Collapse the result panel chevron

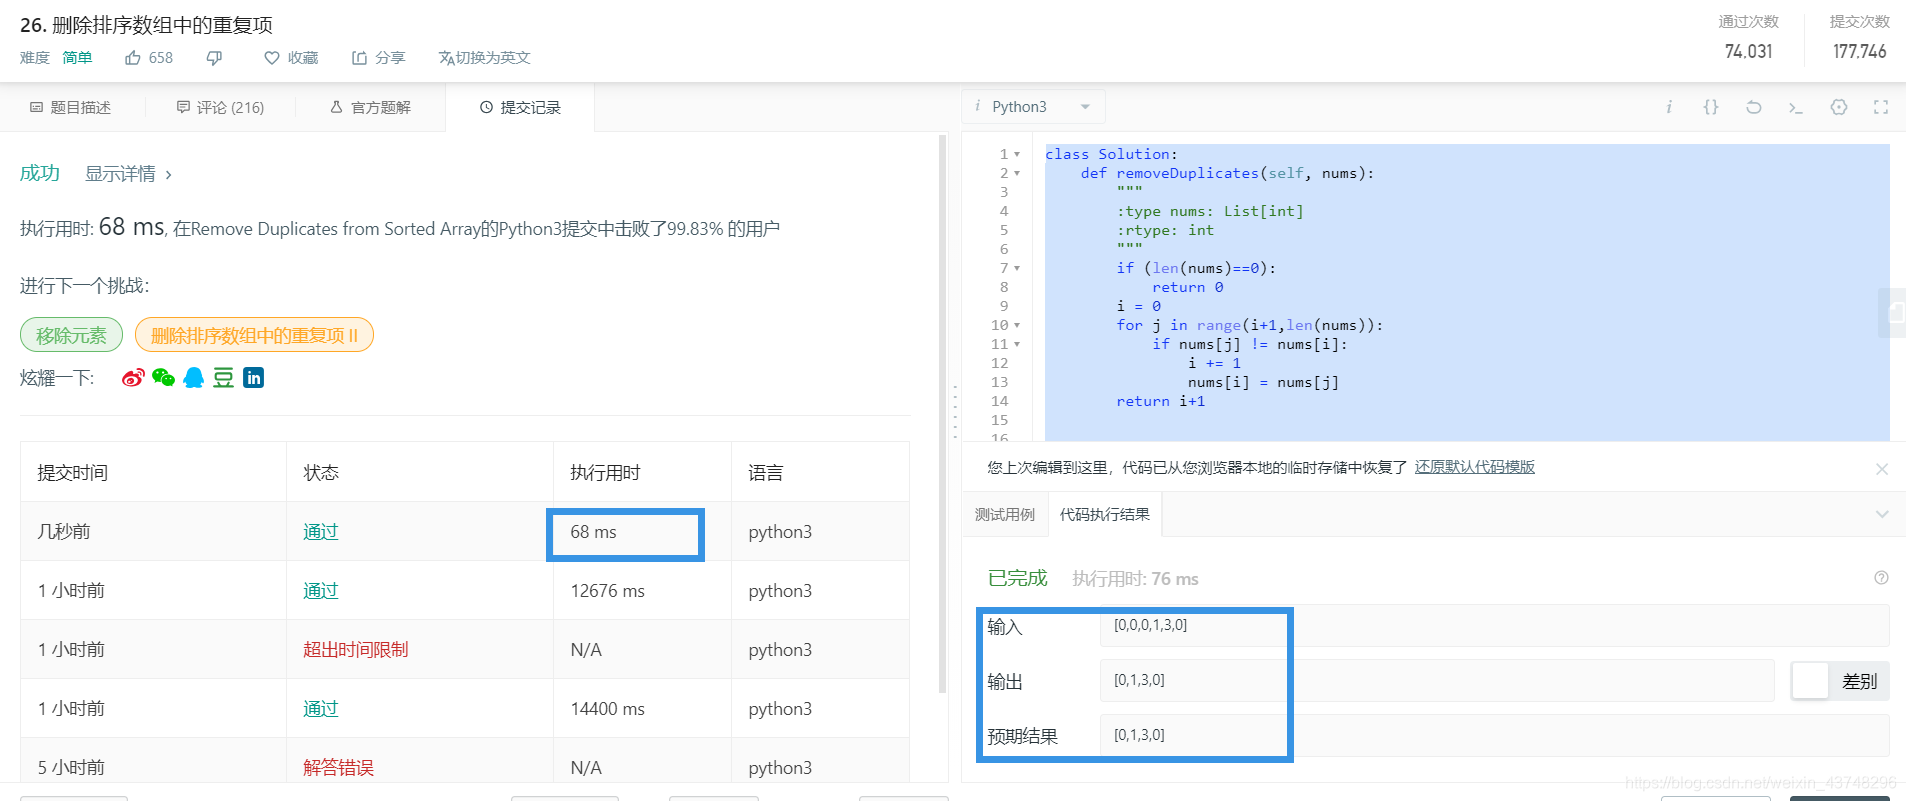point(1882,514)
